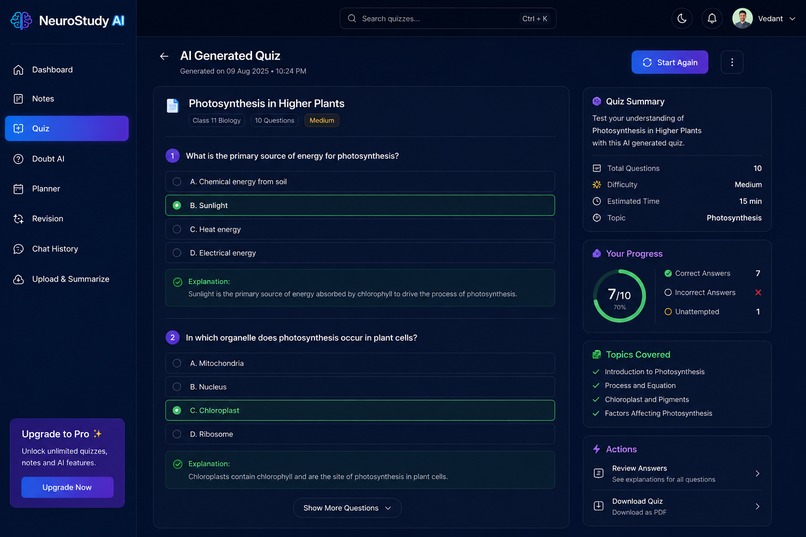Click the Start Again button
The height and width of the screenshot is (537, 806).
[x=670, y=62]
